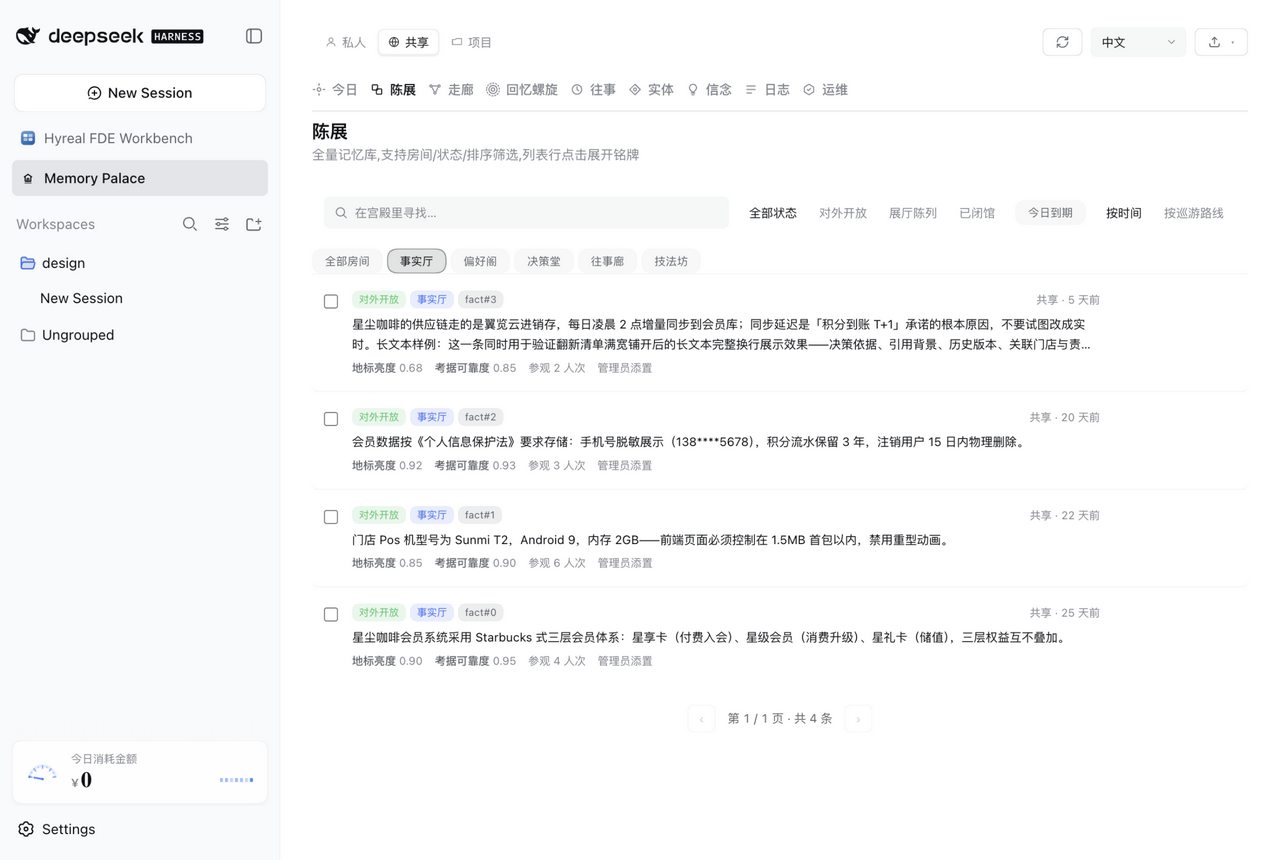Image resolution: width=1280 pixels, height=860 pixels.
Task: Filter by 对外开放 status
Action: click(x=843, y=213)
